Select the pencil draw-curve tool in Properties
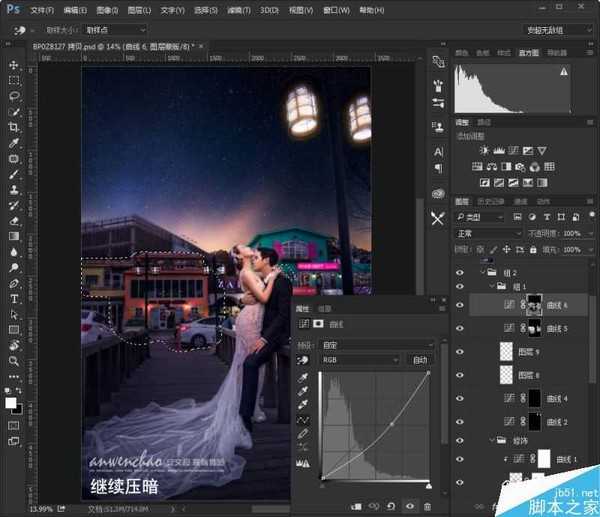The image size is (600, 517). click(x=304, y=435)
